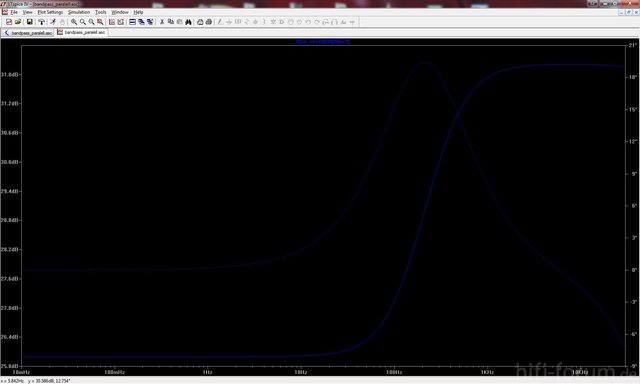Image resolution: width=640 pixels, height=384 pixels.
Task: Tile the windows using the tile icon
Action: (132, 22)
